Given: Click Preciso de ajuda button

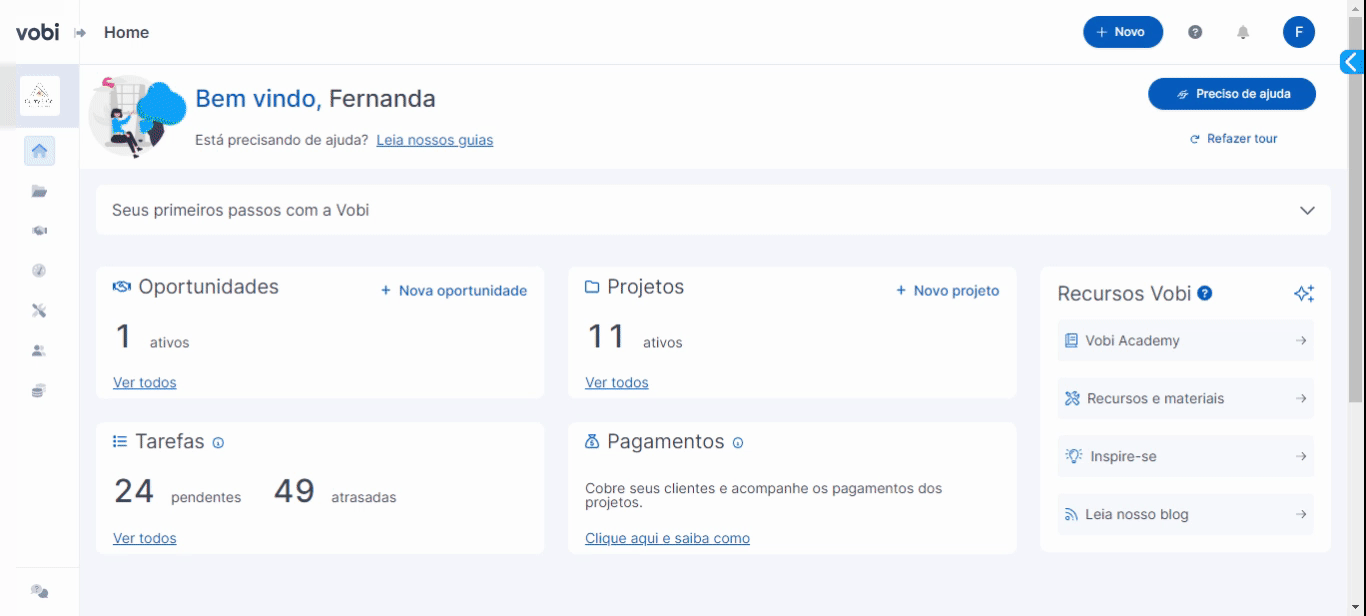Looking at the screenshot, I should tap(1232, 94).
